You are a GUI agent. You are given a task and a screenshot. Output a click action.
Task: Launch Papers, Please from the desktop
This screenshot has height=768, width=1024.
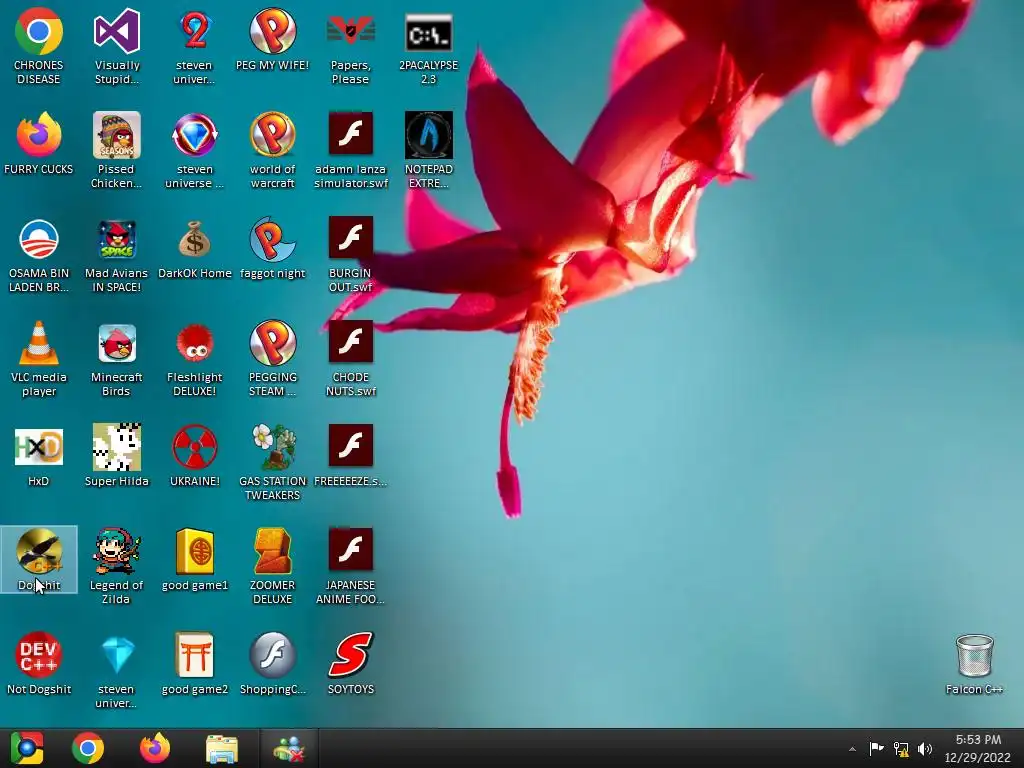click(x=351, y=46)
